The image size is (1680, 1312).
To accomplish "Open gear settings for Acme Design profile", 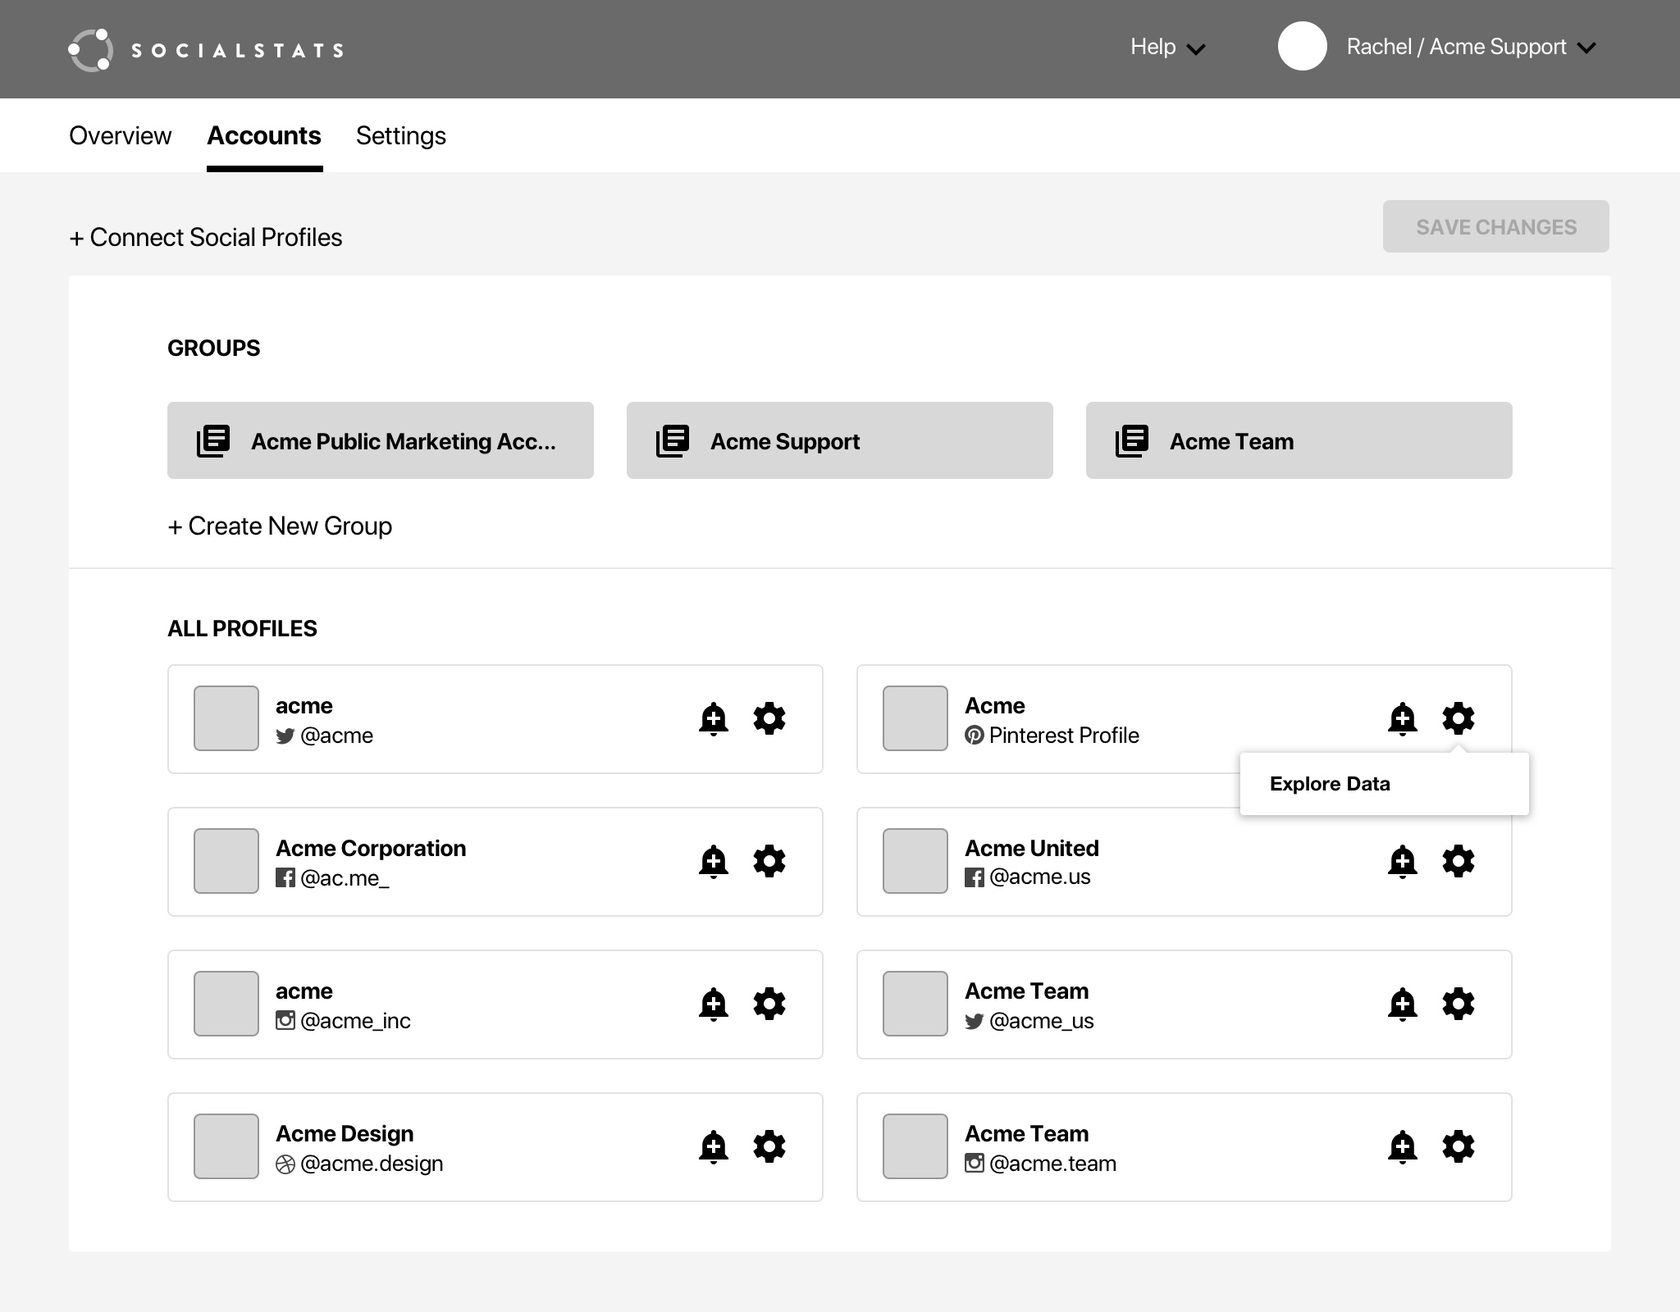I will 769,1147.
